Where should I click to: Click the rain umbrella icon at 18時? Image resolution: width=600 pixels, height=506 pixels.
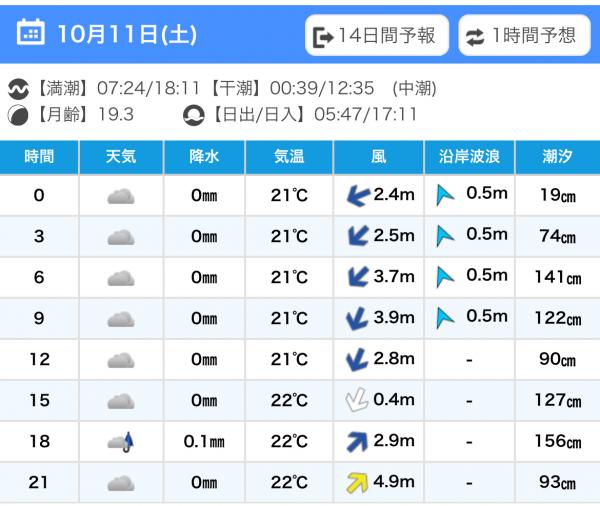tap(121, 442)
